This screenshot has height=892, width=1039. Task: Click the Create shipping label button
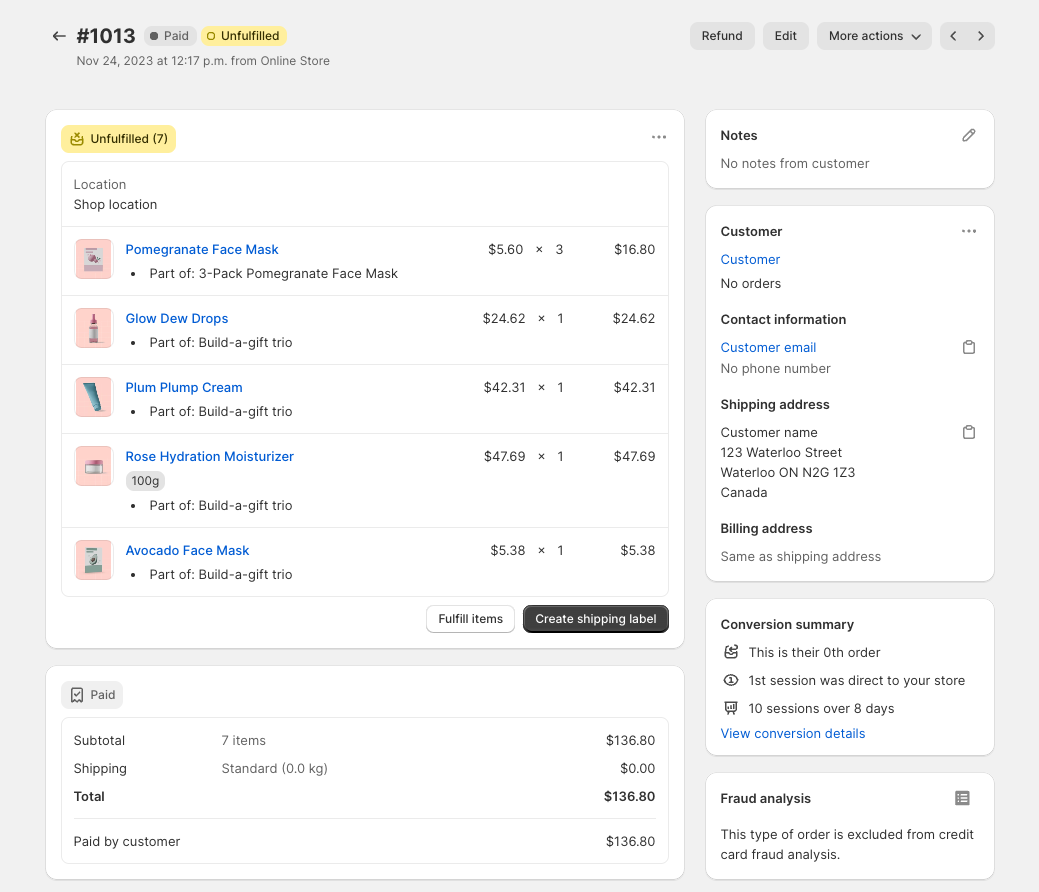pos(595,619)
